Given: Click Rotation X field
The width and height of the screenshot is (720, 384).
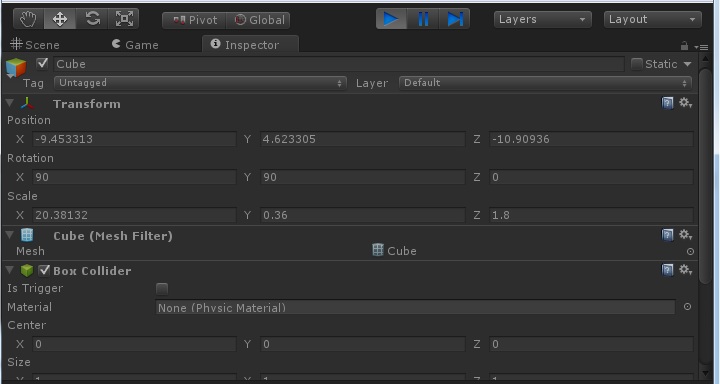Looking at the screenshot, I should pyautogui.click(x=134, y=177).
